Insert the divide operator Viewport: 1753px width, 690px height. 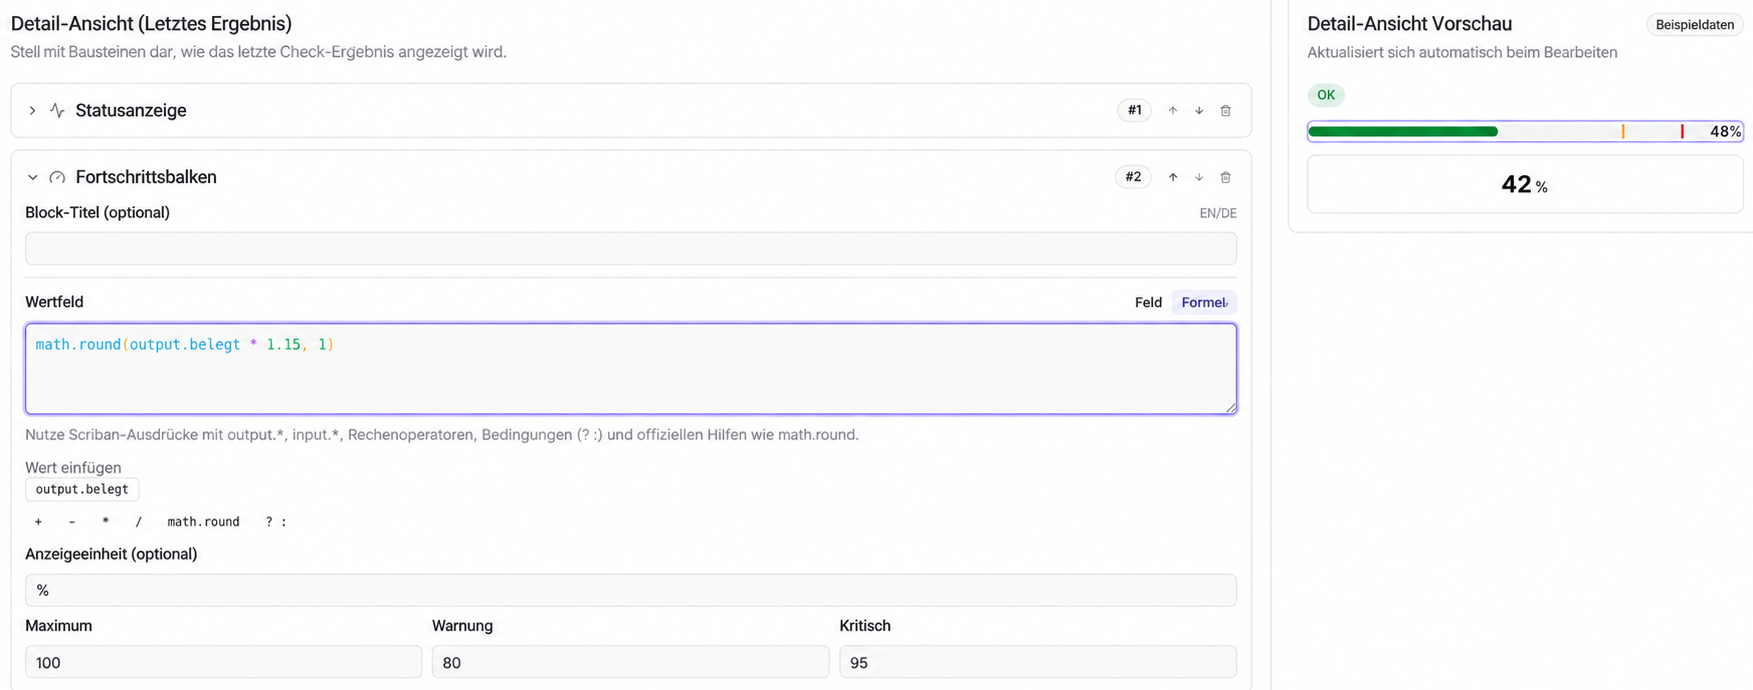coord(138,521)
